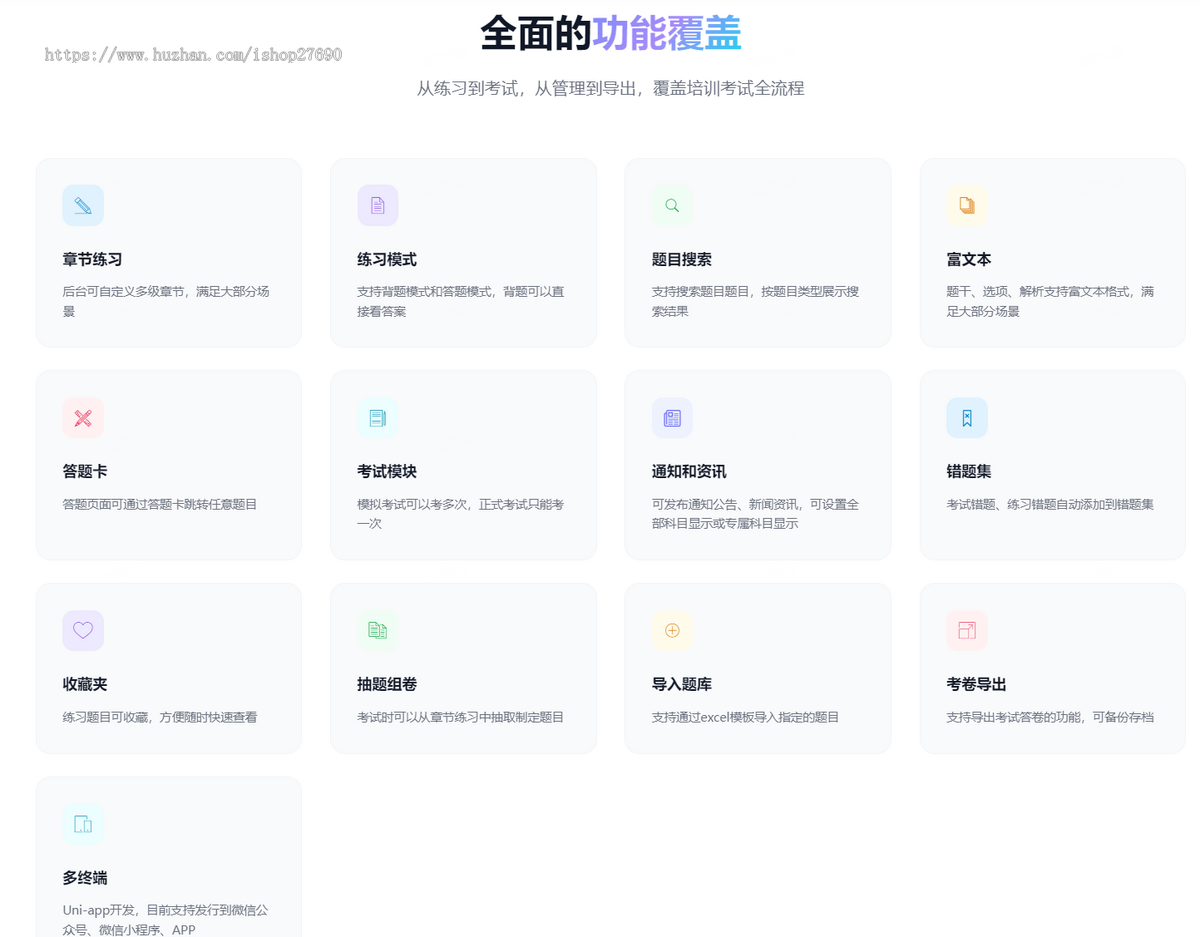This screenshot has height=937, width=1200.
Task: Click description 考试时可以从章节练习中抽取制定题目
Action: click(461, 717)
